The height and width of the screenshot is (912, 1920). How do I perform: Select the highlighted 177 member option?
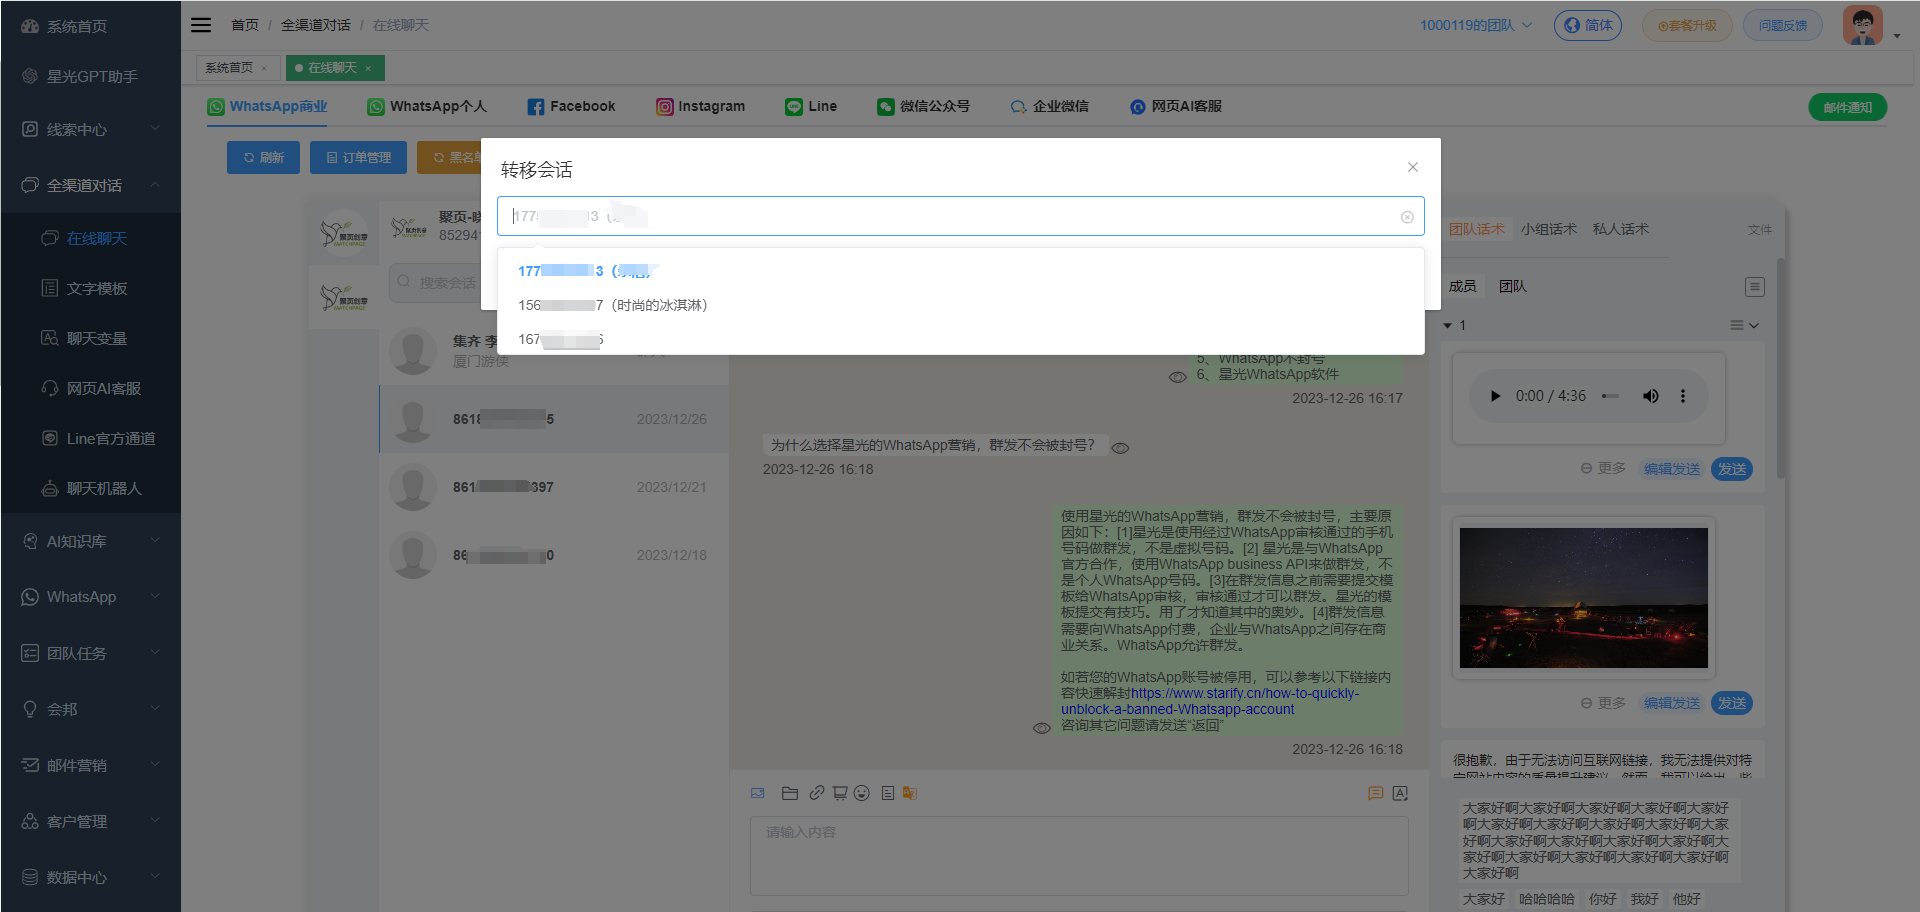[x=960, y=271]
